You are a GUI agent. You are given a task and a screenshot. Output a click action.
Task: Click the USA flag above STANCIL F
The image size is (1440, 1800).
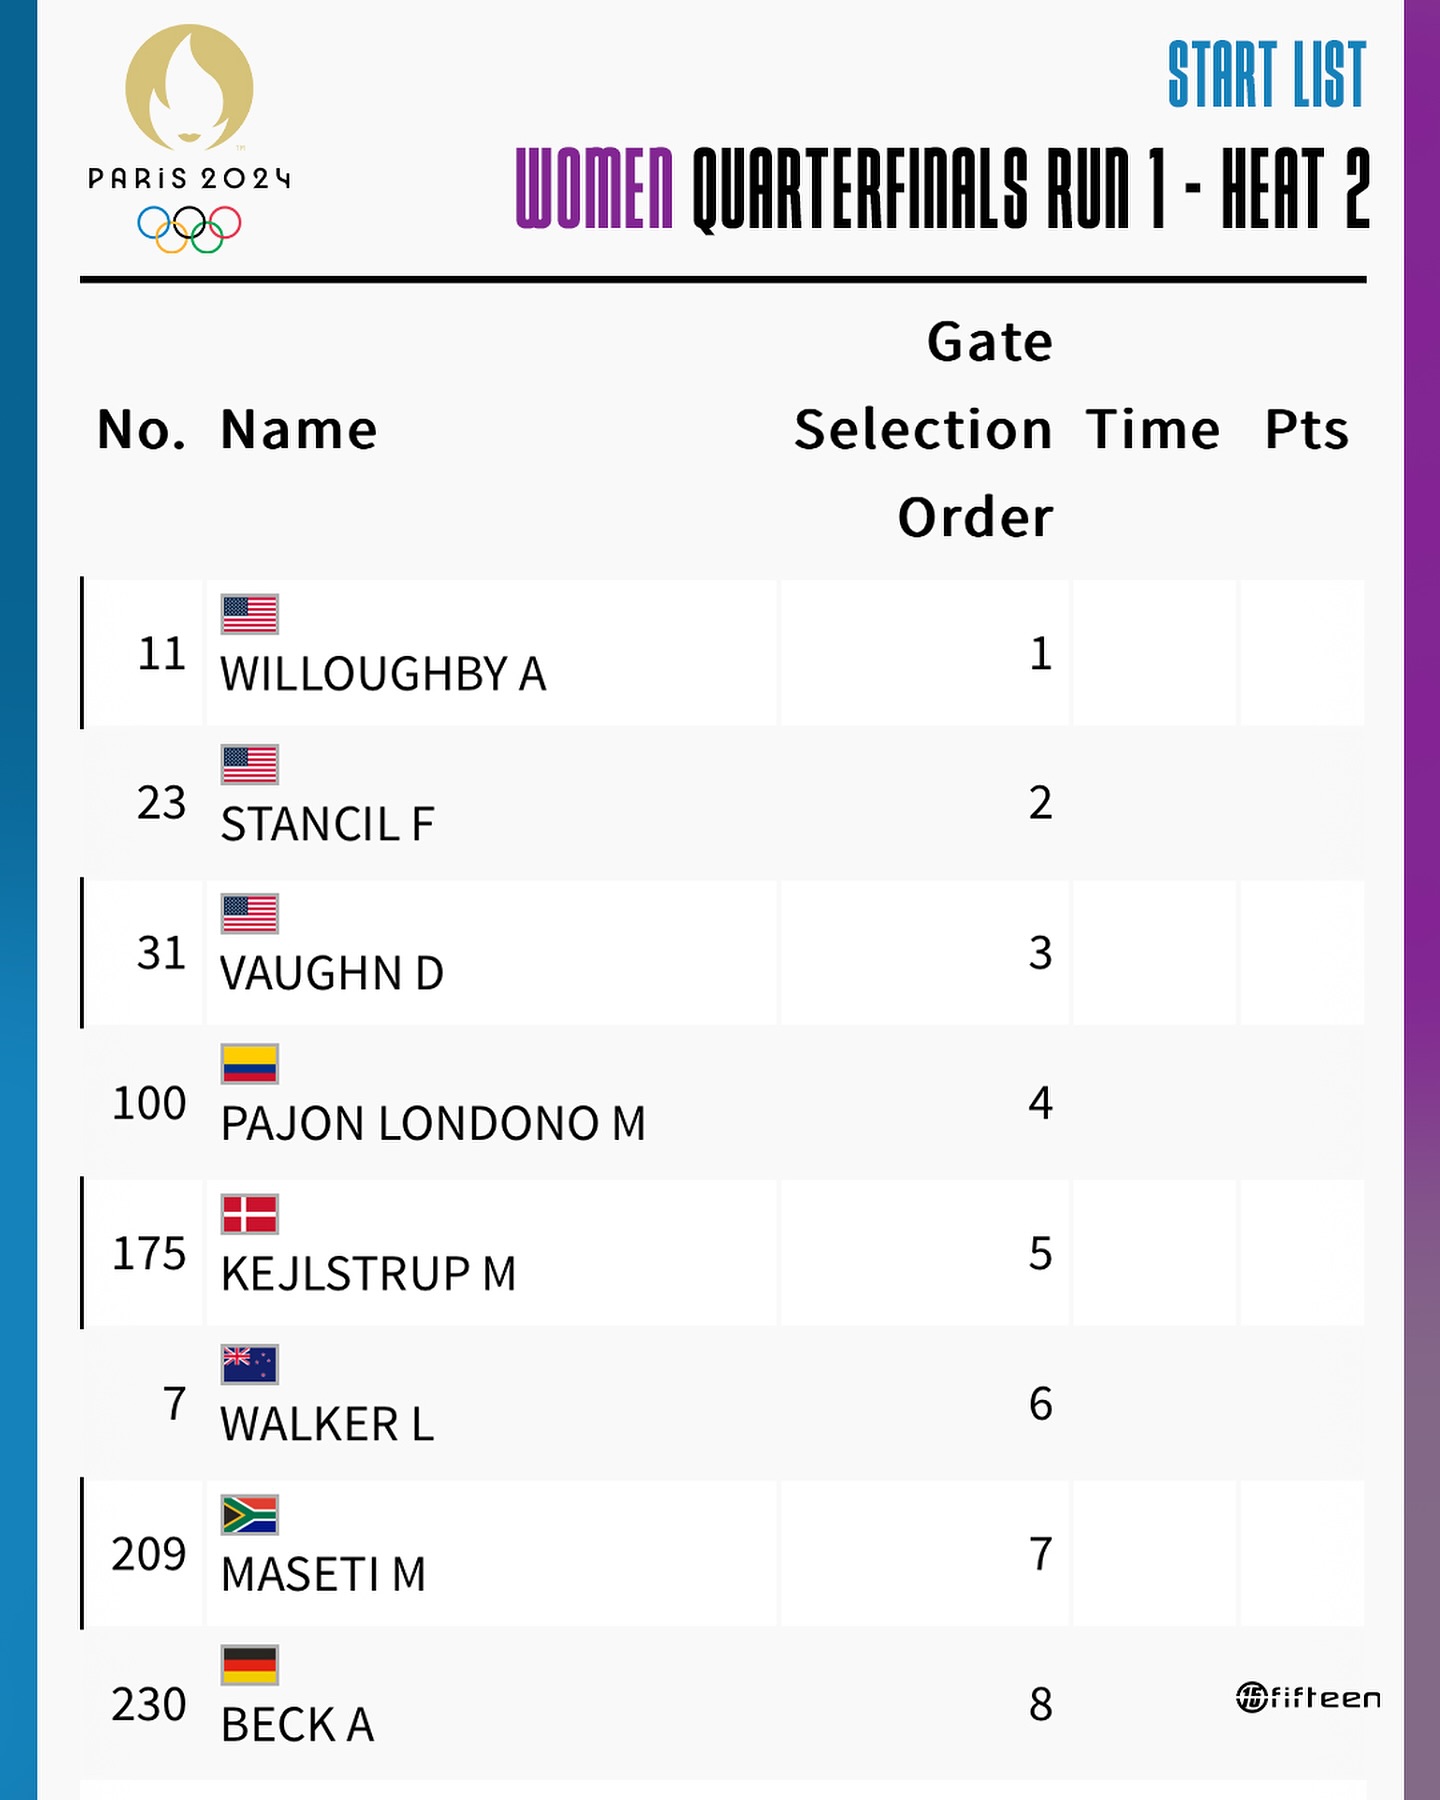[x=250, y=765]
